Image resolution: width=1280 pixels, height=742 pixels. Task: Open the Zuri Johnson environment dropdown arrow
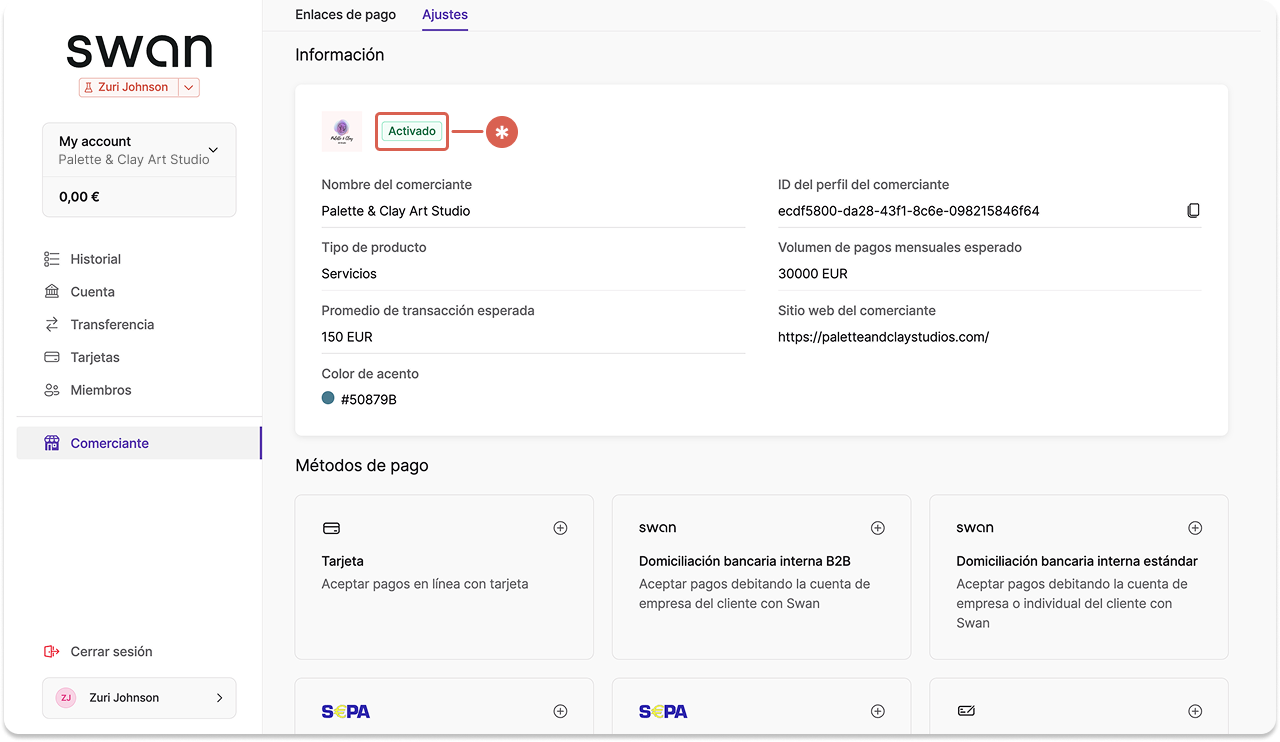189,87
